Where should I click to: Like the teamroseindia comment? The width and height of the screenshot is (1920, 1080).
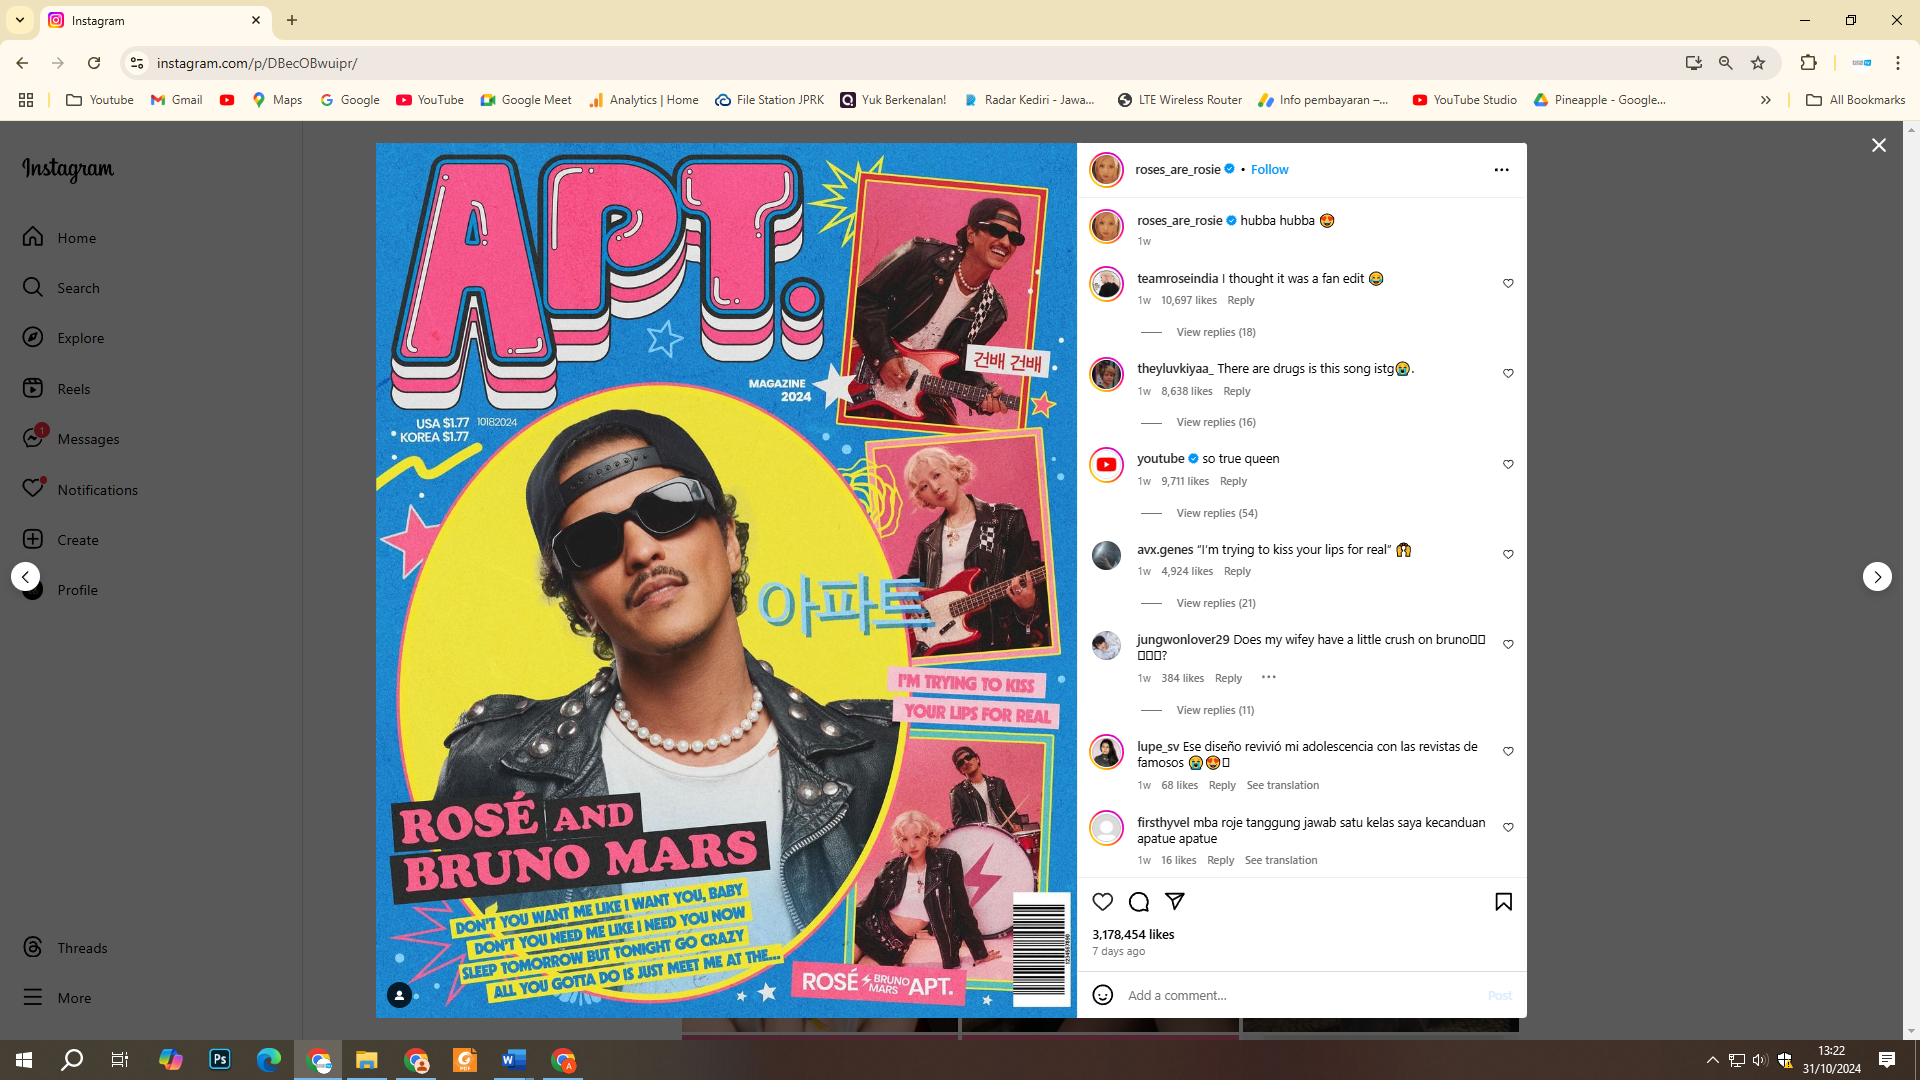coord(1508,284)
